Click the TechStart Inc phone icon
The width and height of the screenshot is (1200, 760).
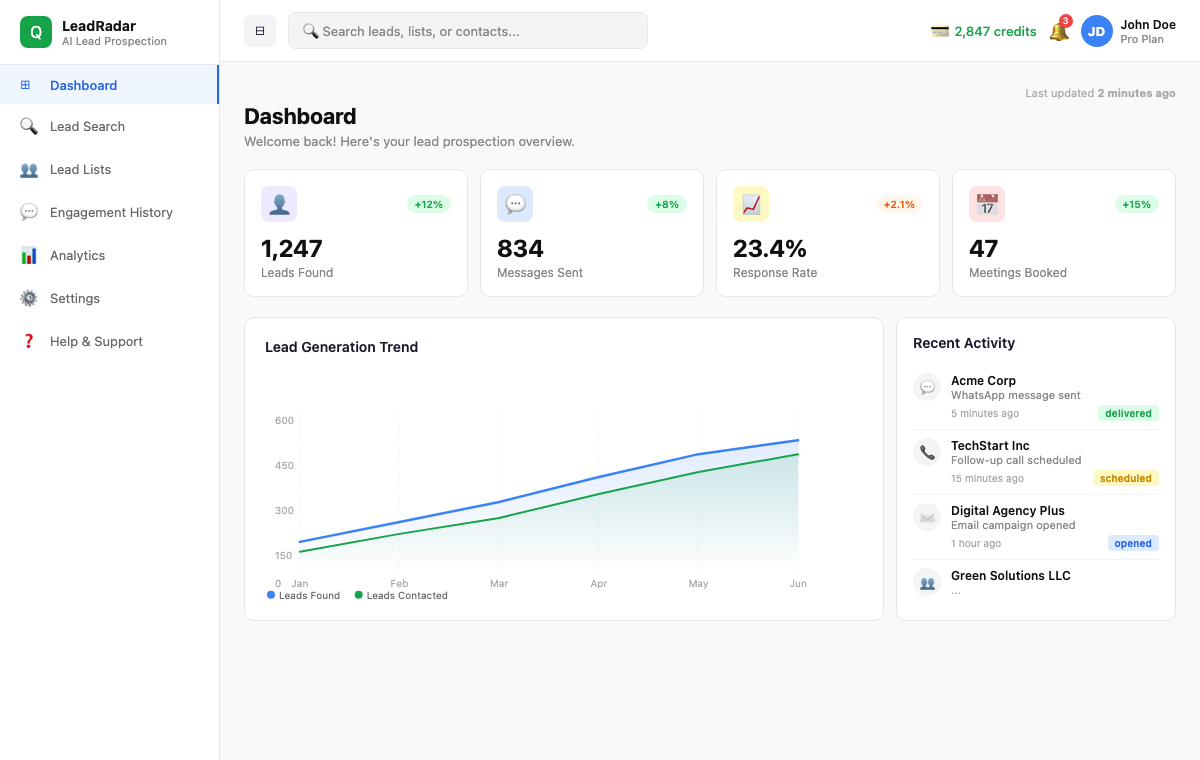click(927, 452)
